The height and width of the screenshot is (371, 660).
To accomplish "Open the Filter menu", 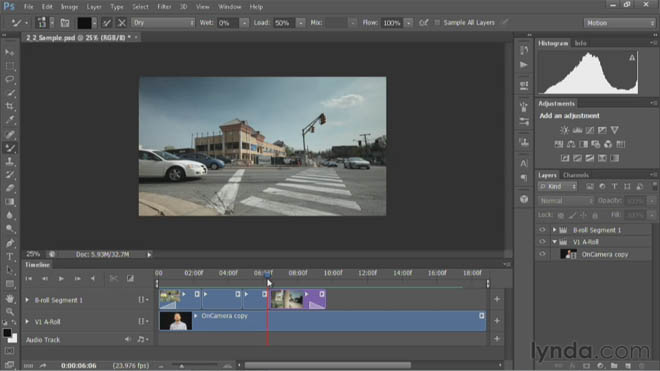I will click(164, 7).
